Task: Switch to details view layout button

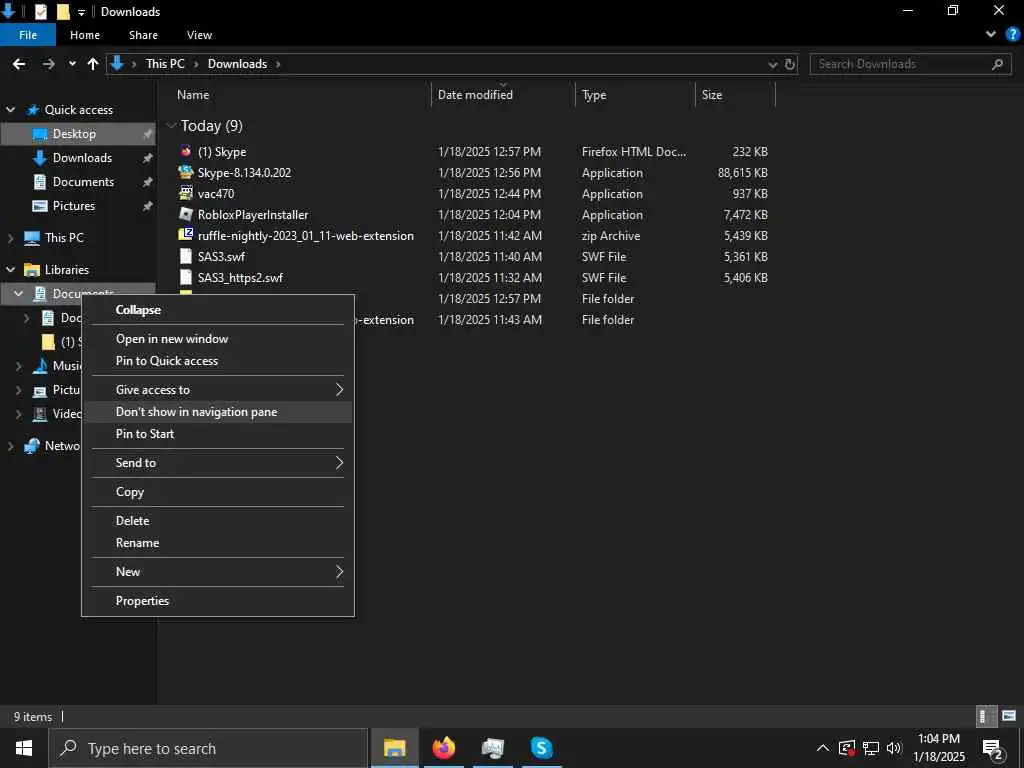Action: (x=986, y=716)
